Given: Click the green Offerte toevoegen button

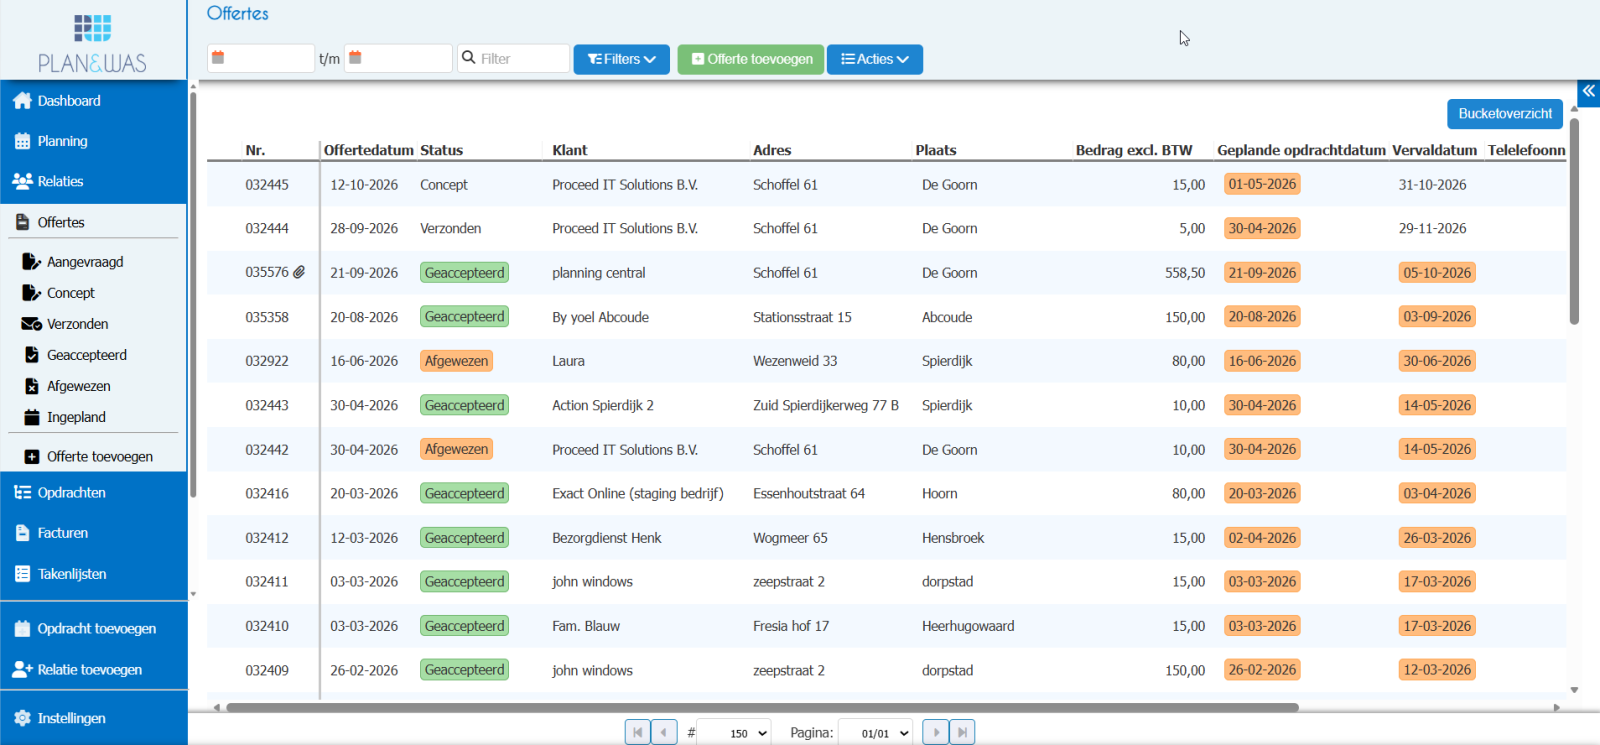Looking at the screenshot, I should point(751,59).
